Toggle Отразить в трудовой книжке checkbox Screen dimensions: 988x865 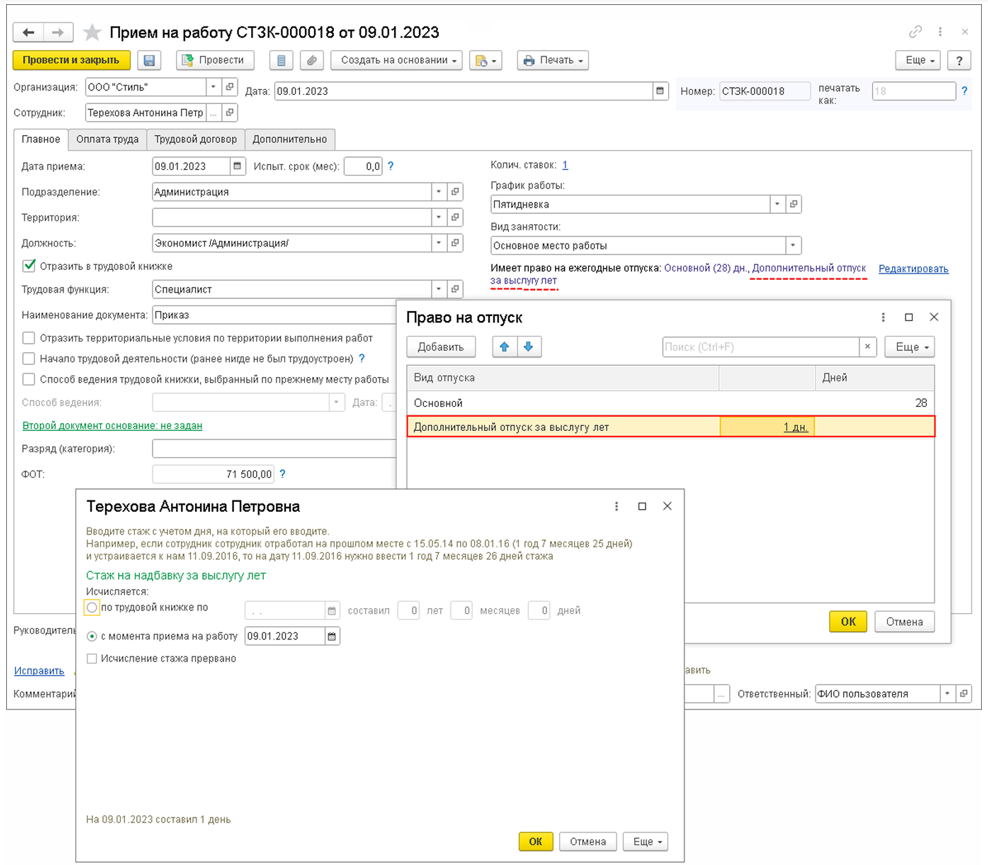pyautogui.click(x=29, y=266)
